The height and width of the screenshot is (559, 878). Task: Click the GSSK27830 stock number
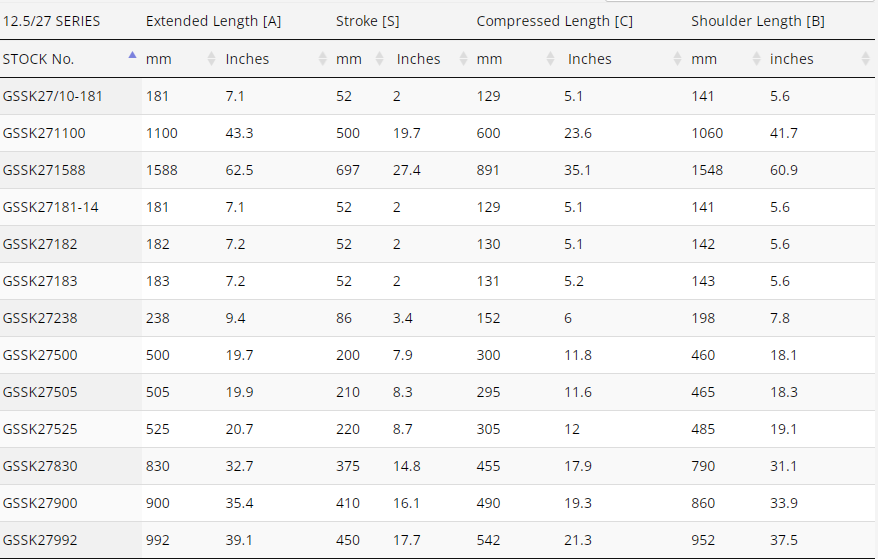coord(40,466)
